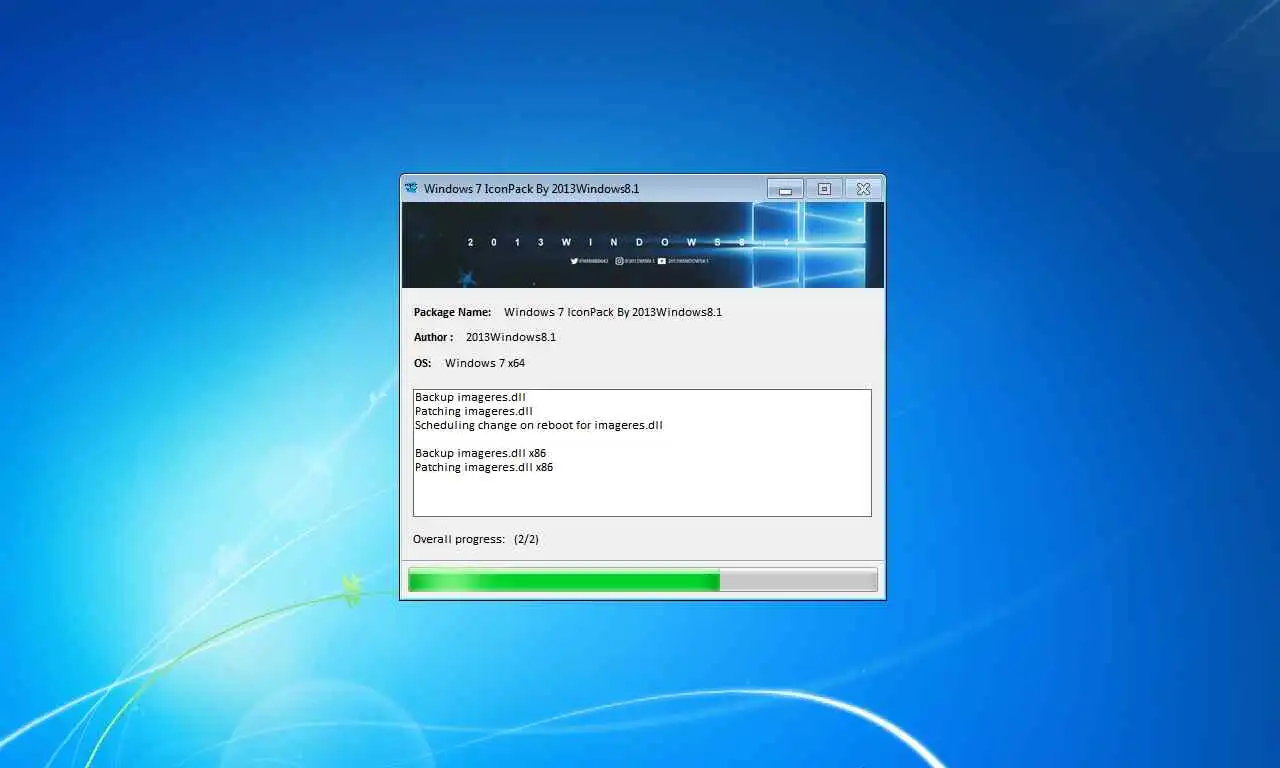Click the Twitter icon in banner
Viewport: 1280px width, 768px height.
click(x=574, y=261)
